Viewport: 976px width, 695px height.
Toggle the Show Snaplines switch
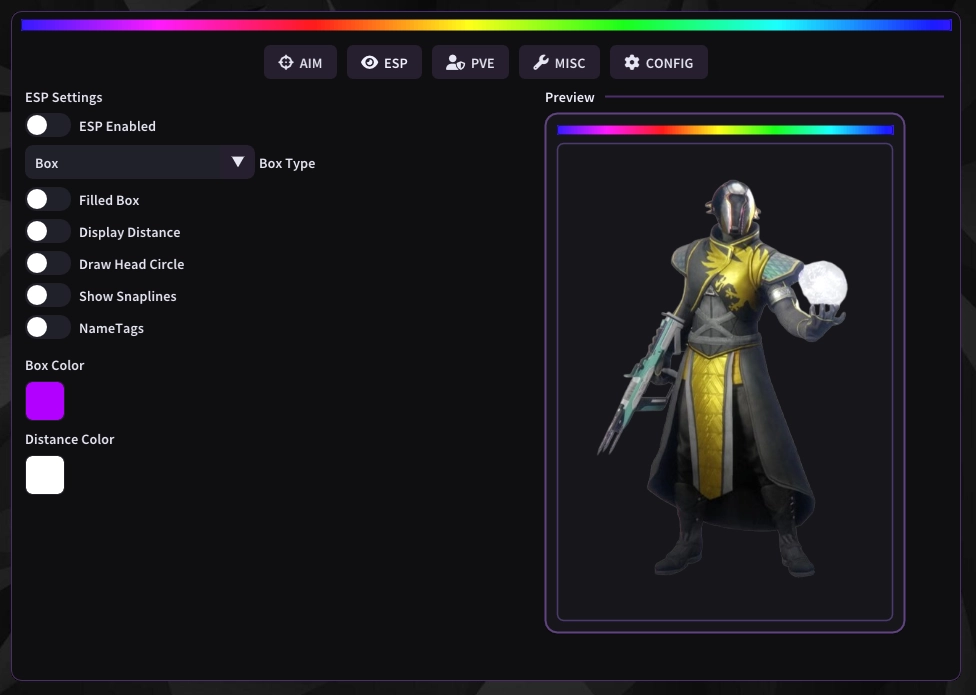(47, 295)
